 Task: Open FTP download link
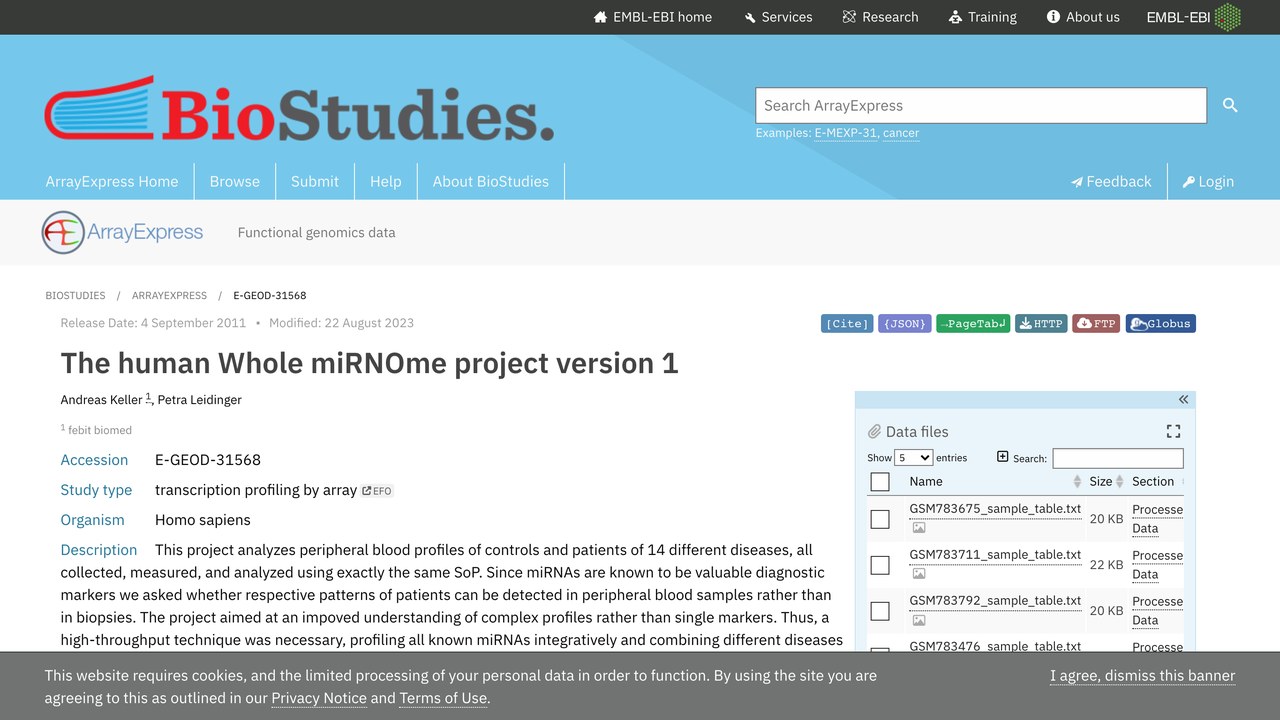tap(1096, 323)
